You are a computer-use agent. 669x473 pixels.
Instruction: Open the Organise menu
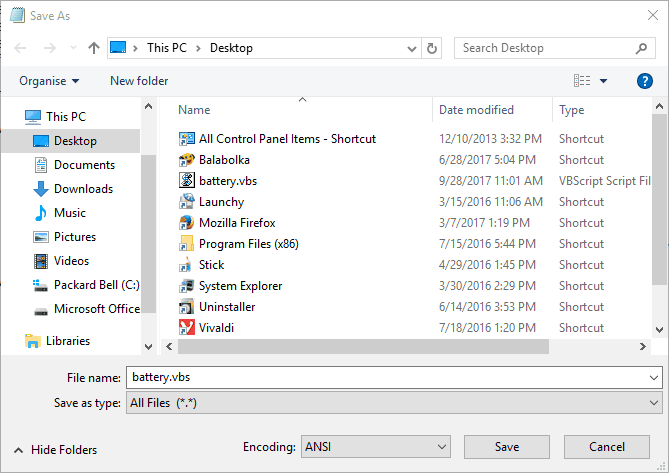tap(49, 81)
